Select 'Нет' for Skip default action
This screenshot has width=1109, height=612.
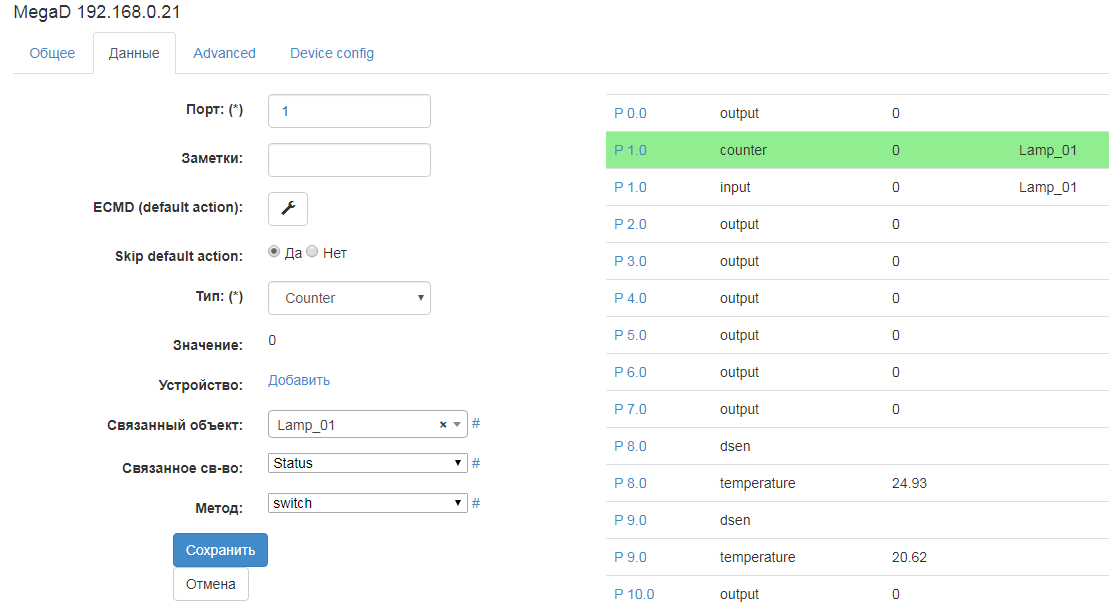[312, 253]
